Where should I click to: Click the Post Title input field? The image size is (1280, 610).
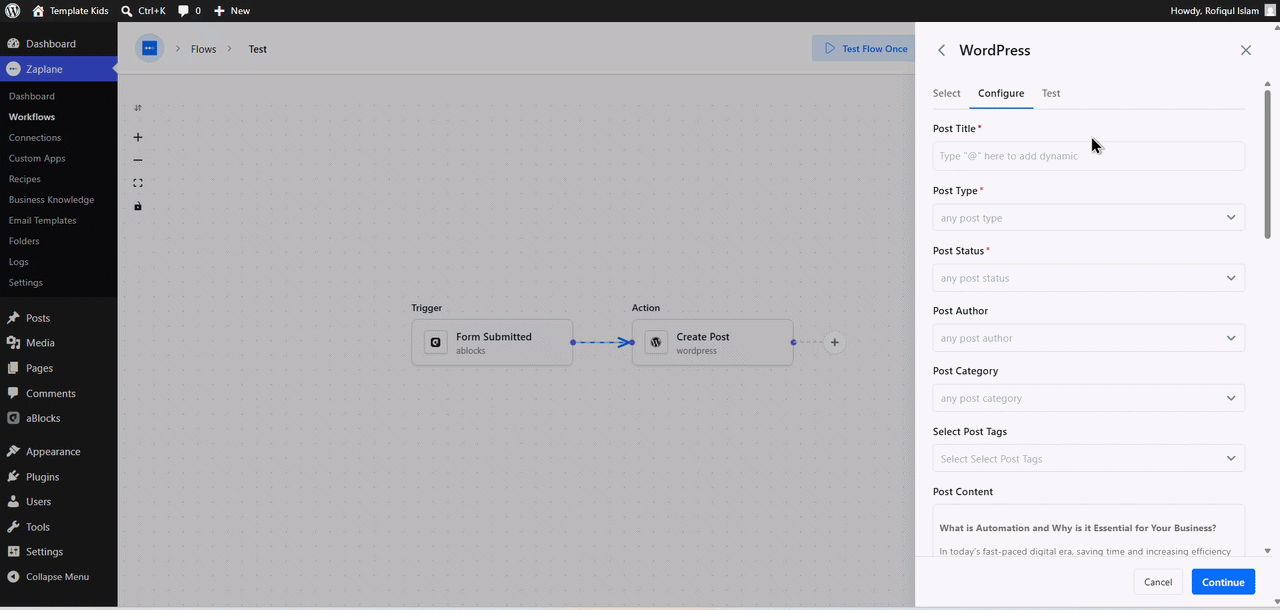1088,155
